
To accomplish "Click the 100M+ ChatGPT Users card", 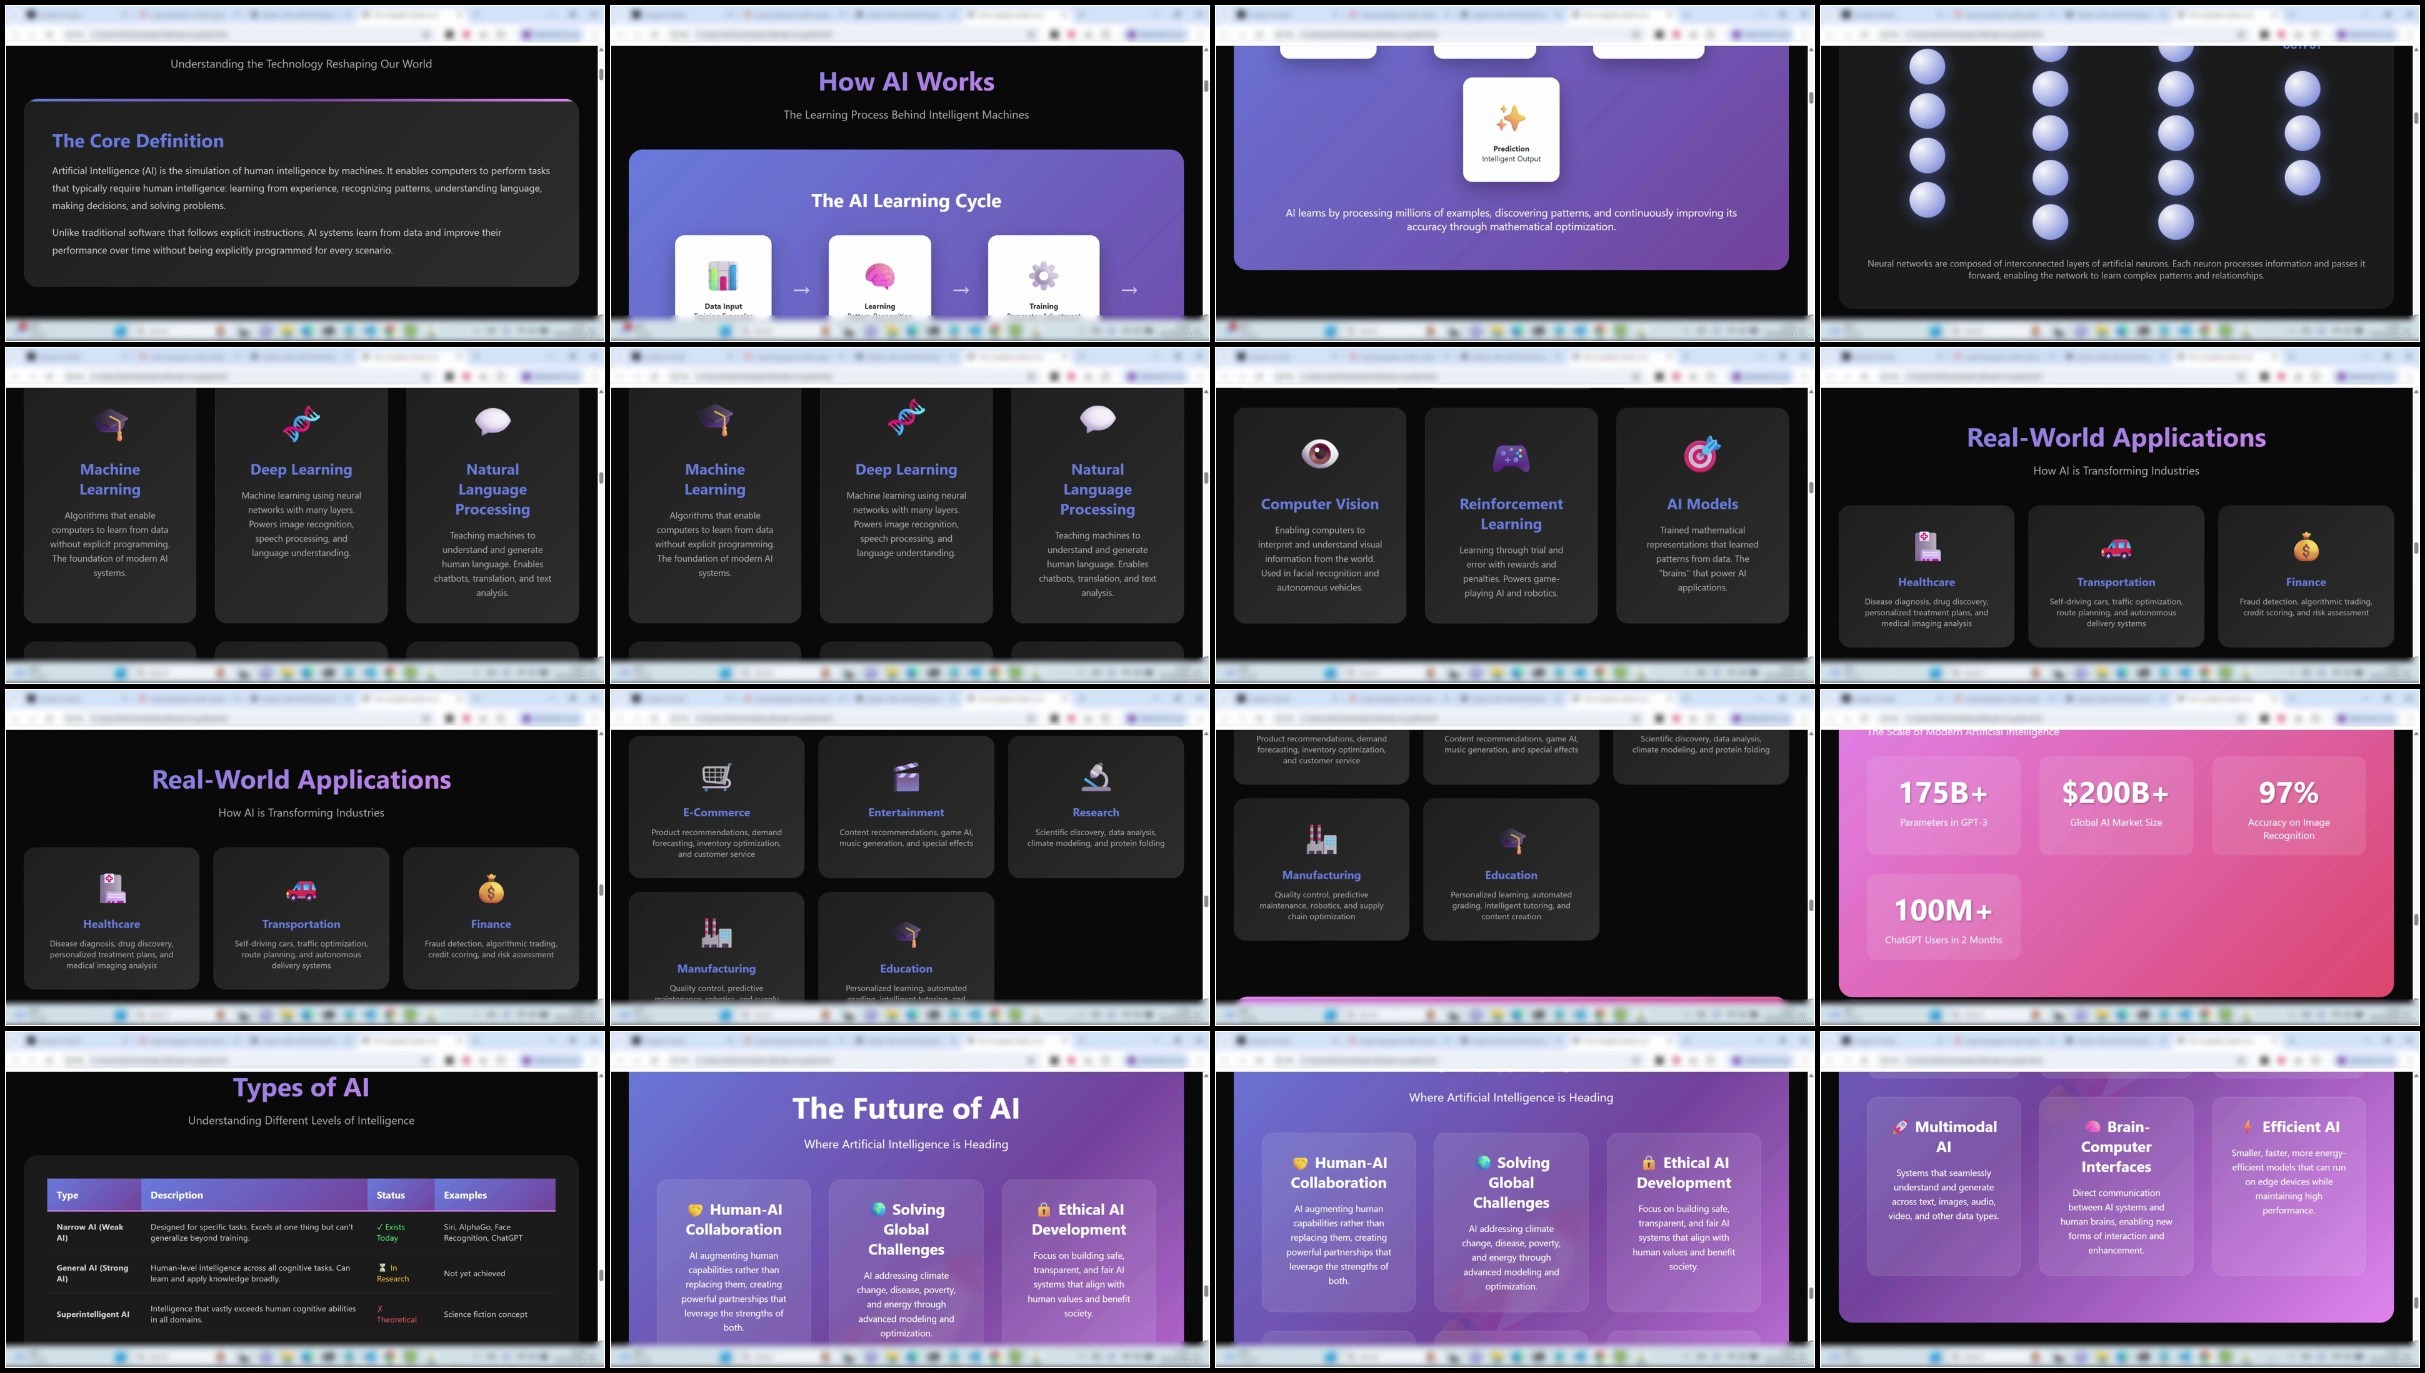I will [x=1943, y=917].
